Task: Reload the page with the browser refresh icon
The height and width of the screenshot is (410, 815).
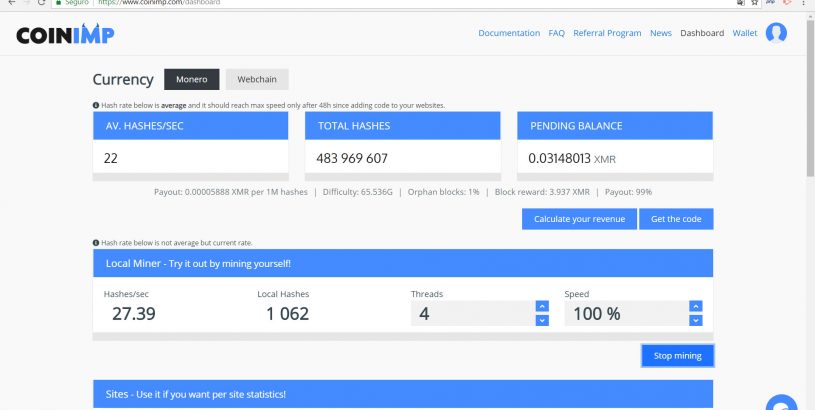Action: [x=42, y=3]
